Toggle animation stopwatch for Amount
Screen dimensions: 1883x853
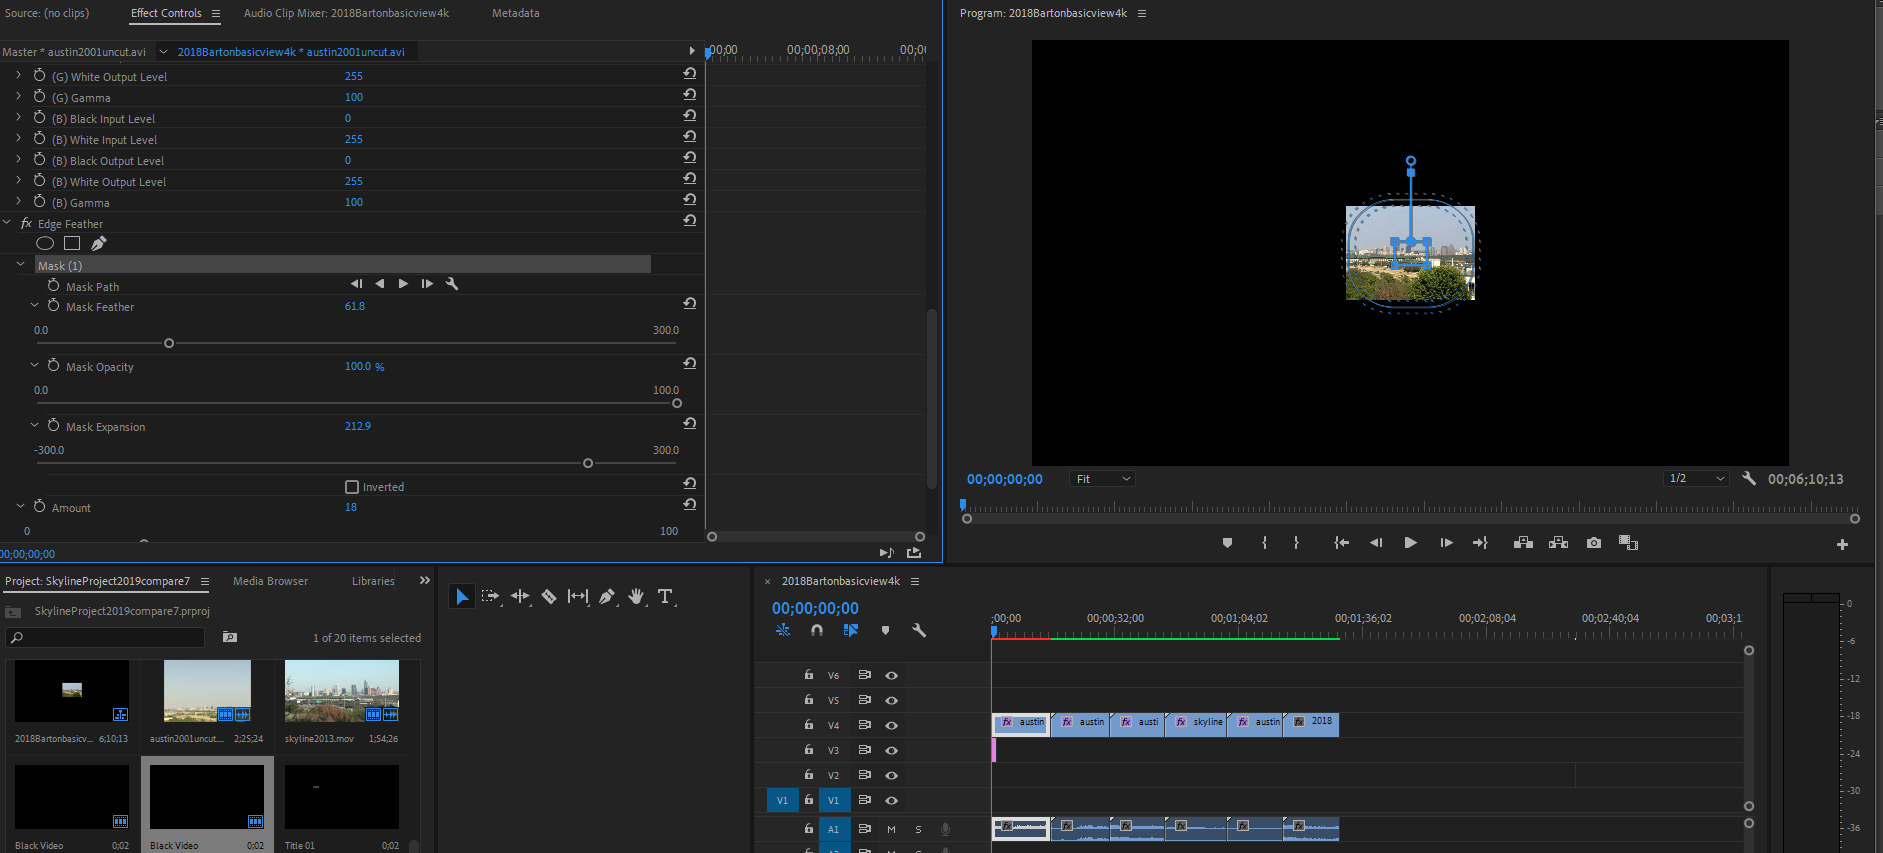pyautogui.click(x=40, y=507)
